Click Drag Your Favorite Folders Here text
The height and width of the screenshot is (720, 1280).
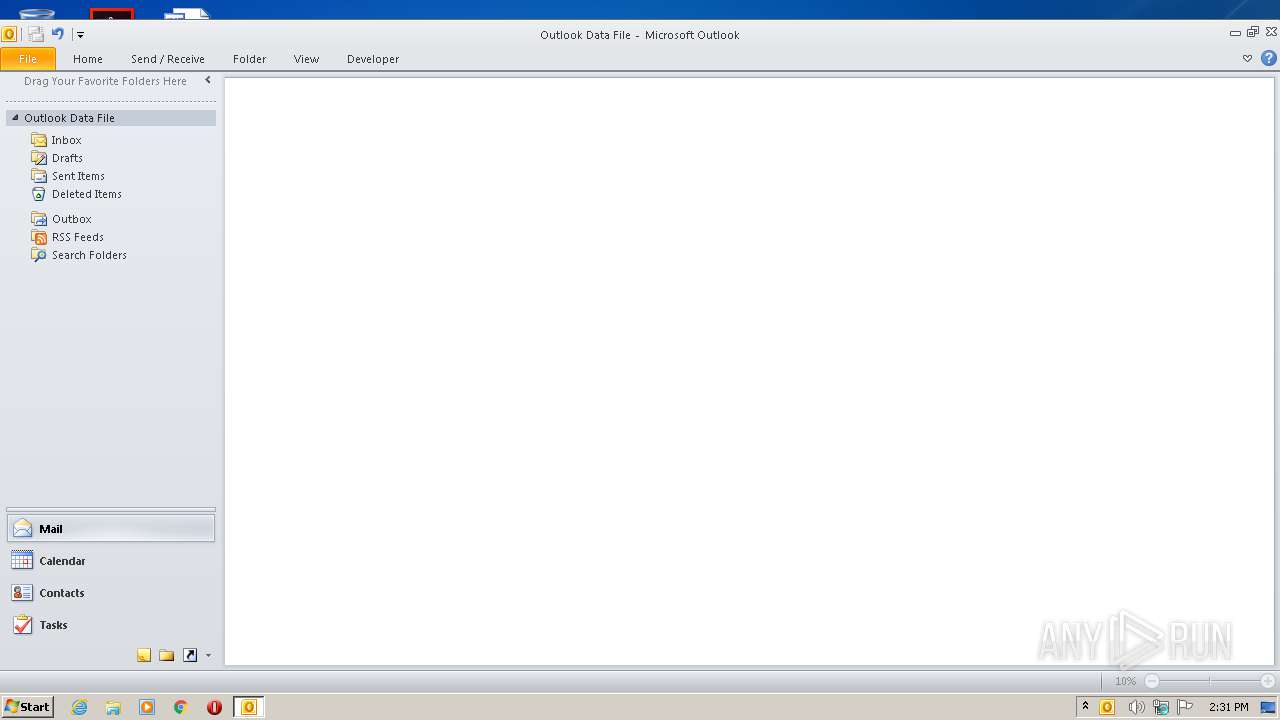[x=105, y=82]
